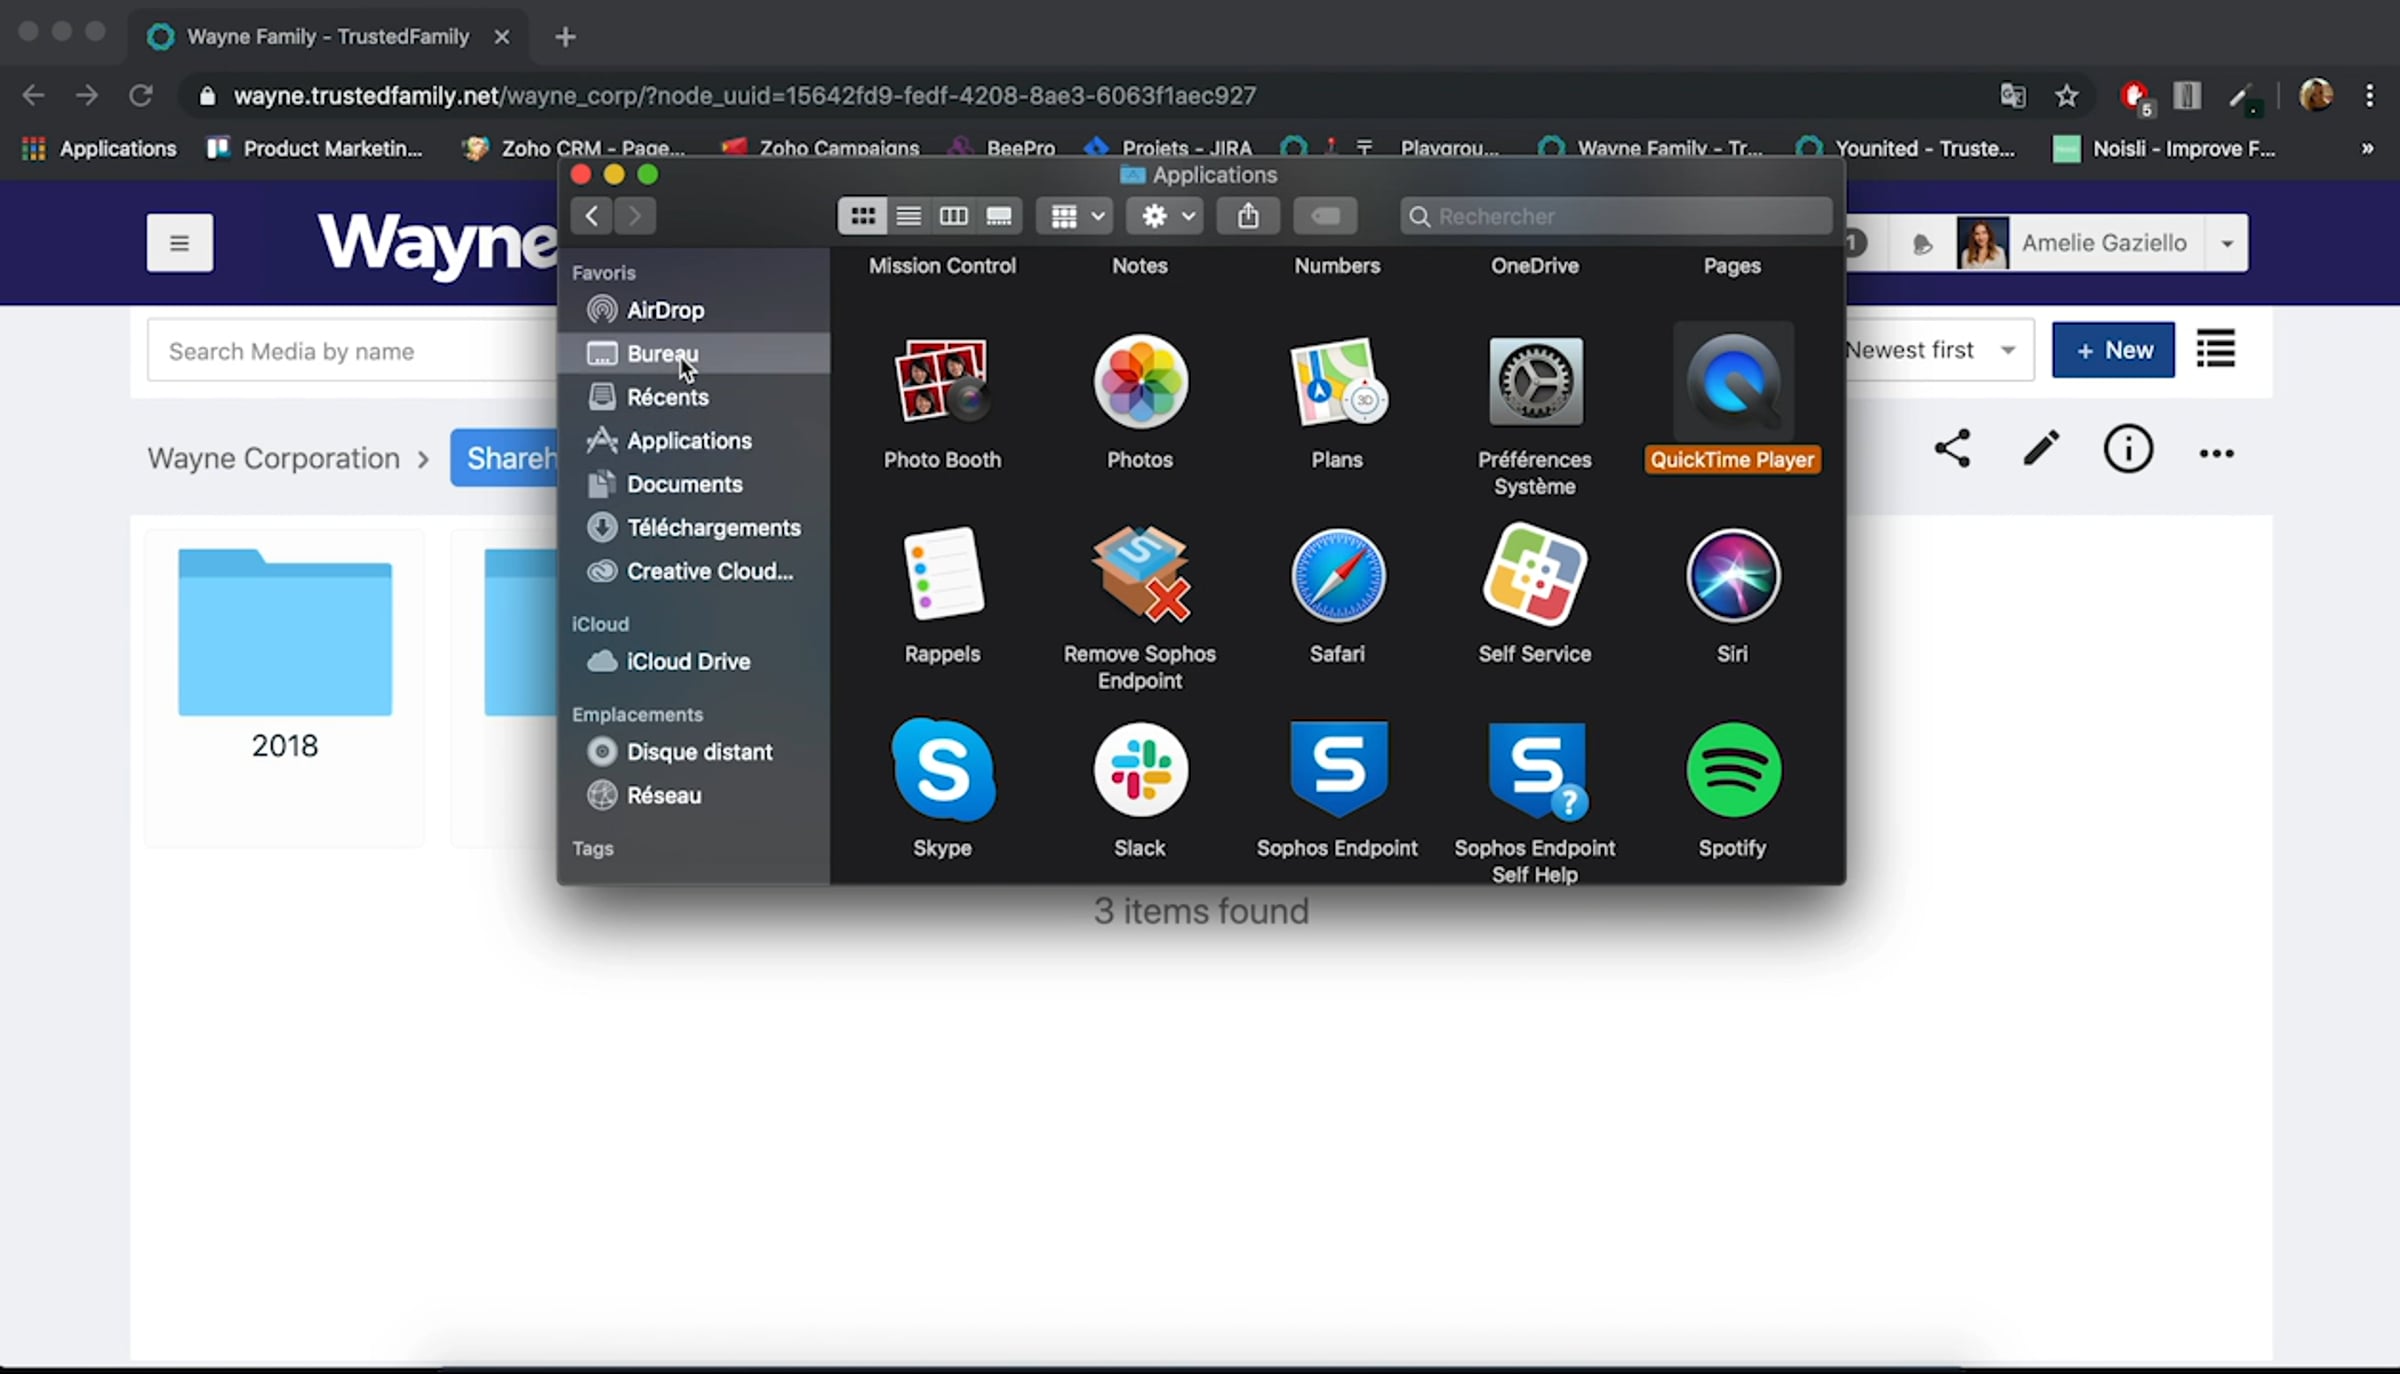The height and width of the screenshot is (1374, 2400).
Task: Click the Siri application icon
Action: (x=1732, y=576)
